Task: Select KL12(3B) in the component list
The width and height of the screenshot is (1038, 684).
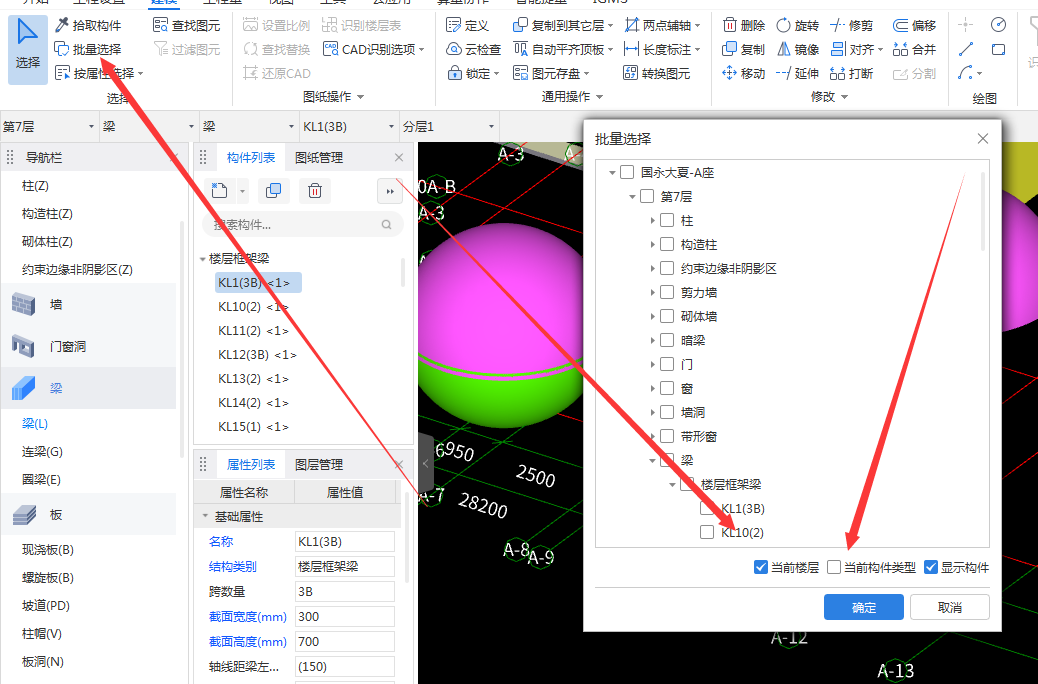Action: (x=257, y=355)
